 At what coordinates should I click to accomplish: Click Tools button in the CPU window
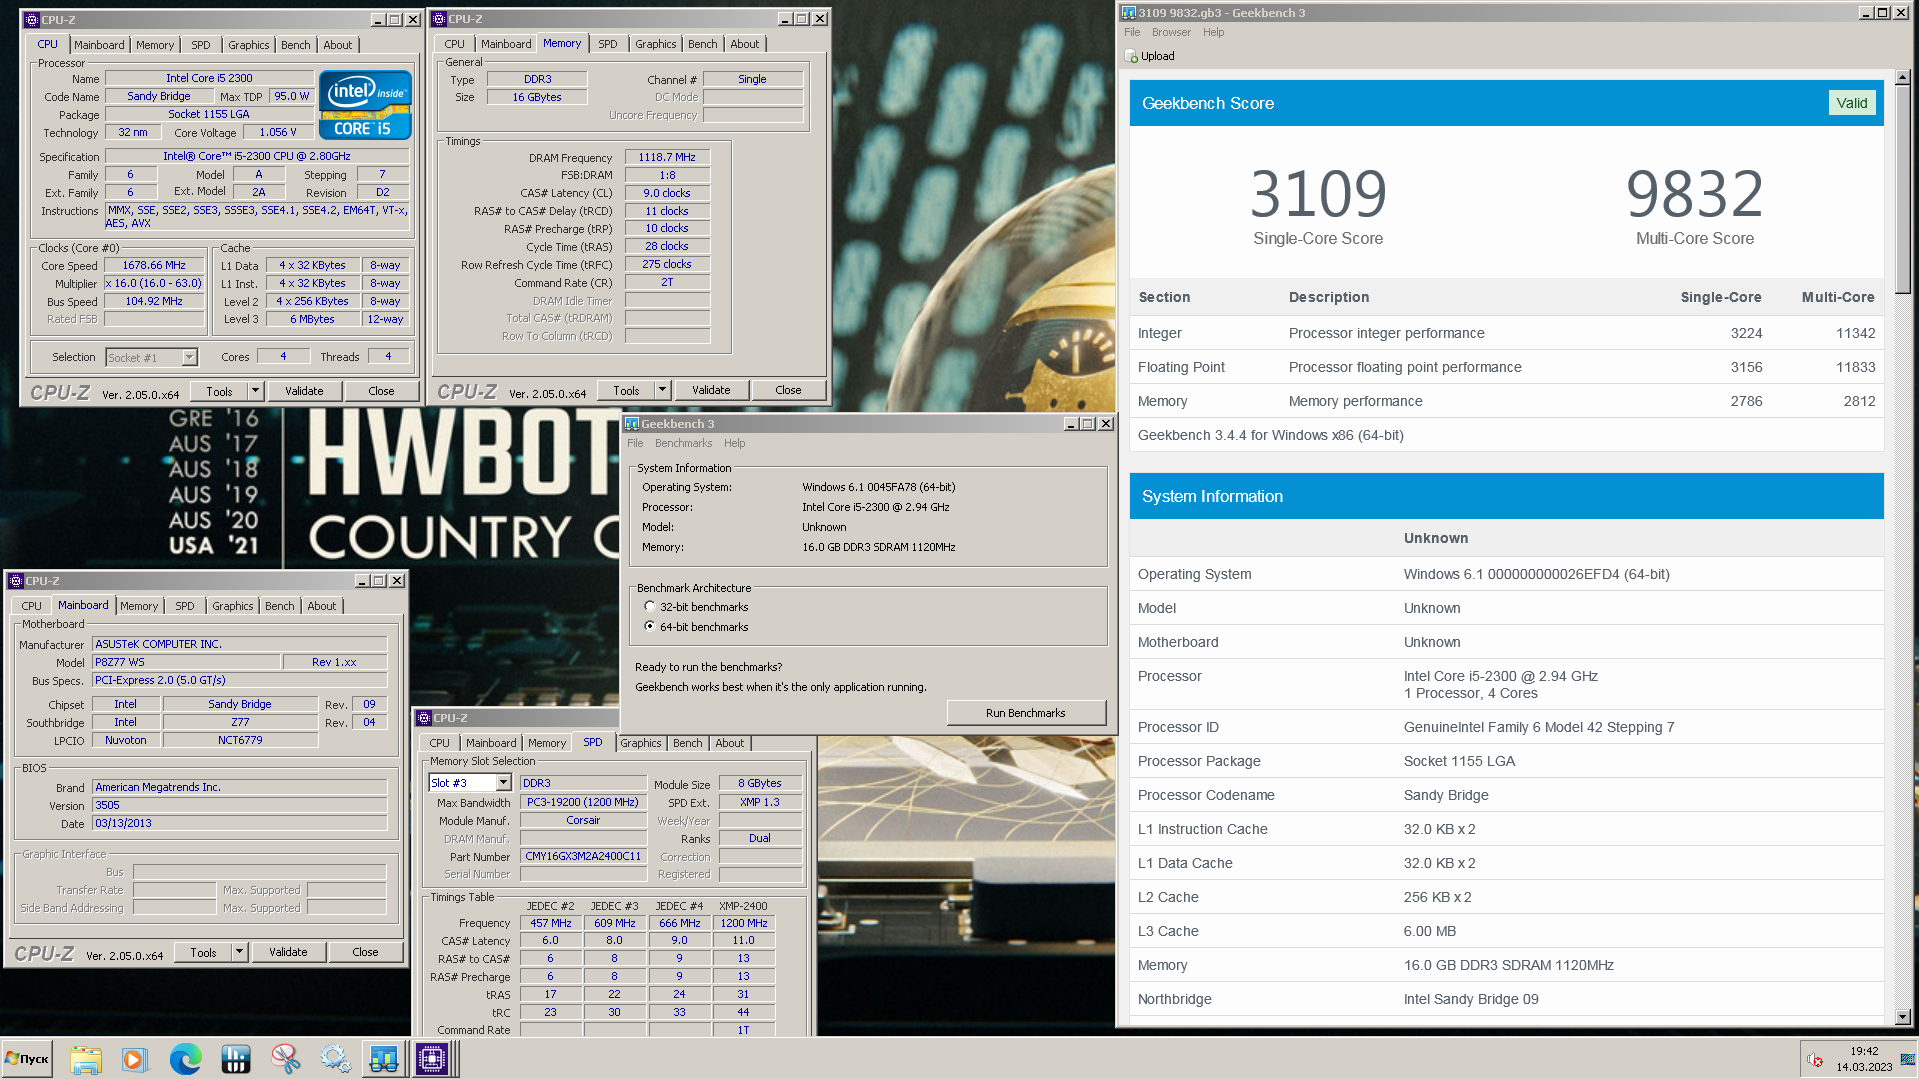[219, 391]
